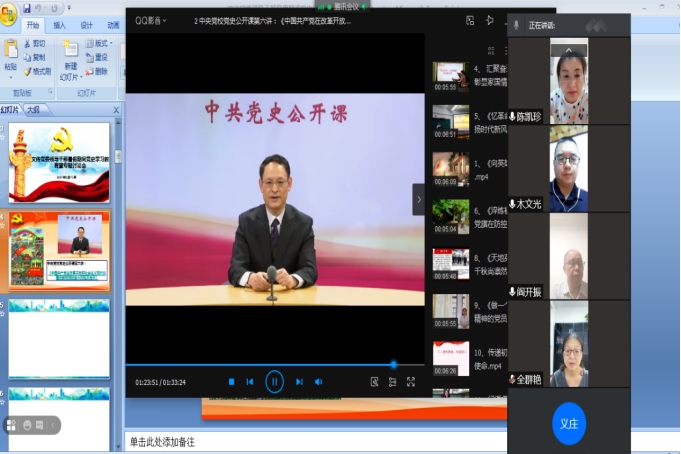681x454 pixels.
Task: Switch to the 大纲 outline tab
Action: (x=33, y=110)
